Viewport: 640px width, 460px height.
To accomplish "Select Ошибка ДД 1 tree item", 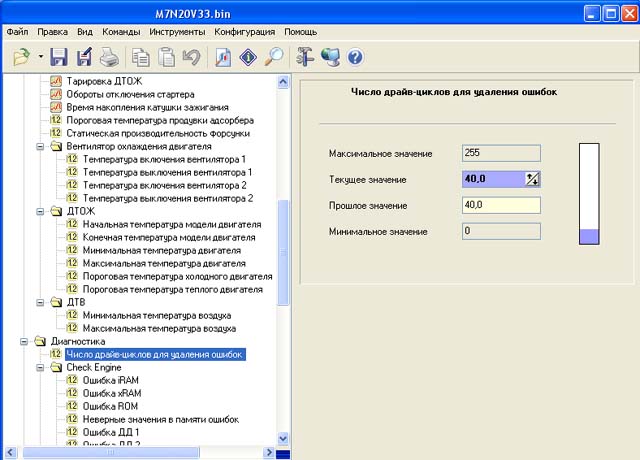I will pyautogui.click(x=111, y=432).
